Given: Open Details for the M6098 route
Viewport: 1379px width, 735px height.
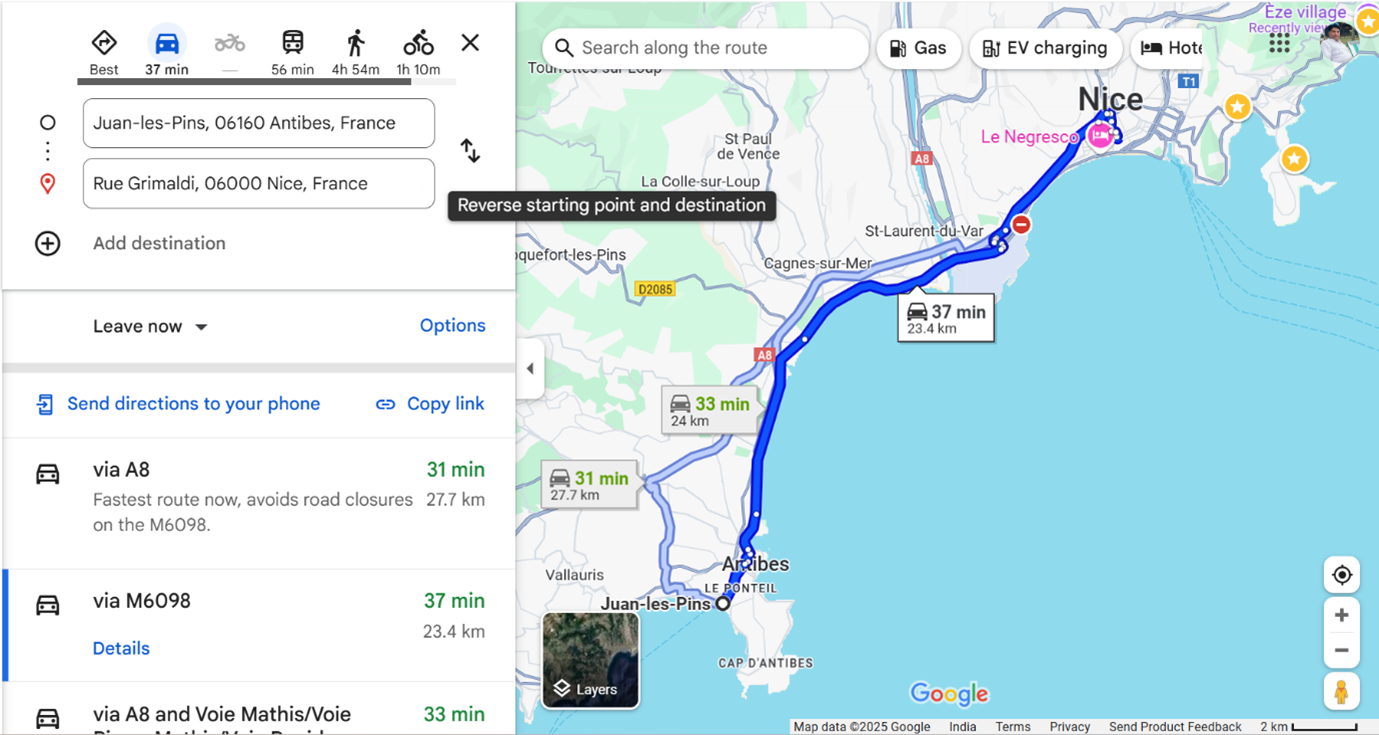Looking at the screenshot, I should (x=121, y=648).
